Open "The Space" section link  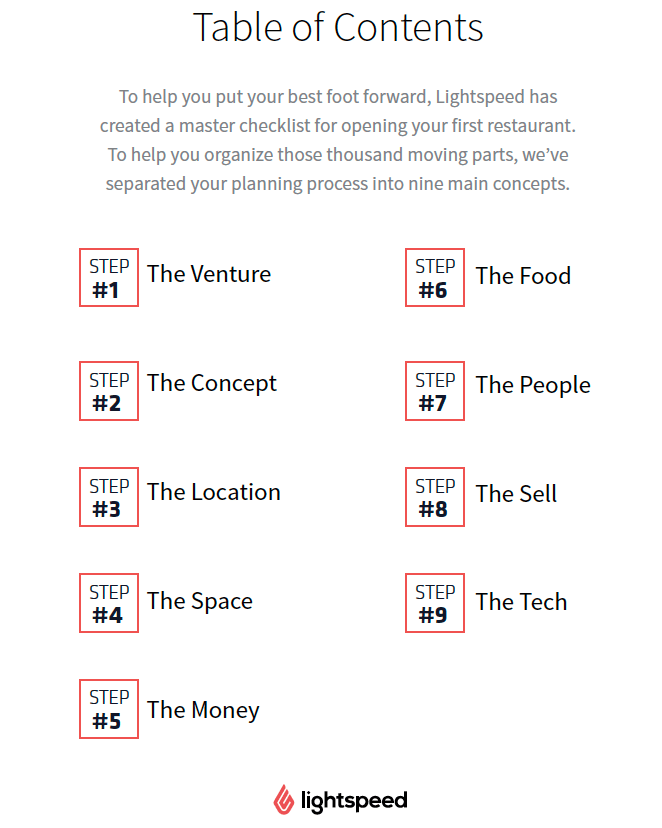click(200, 601)
